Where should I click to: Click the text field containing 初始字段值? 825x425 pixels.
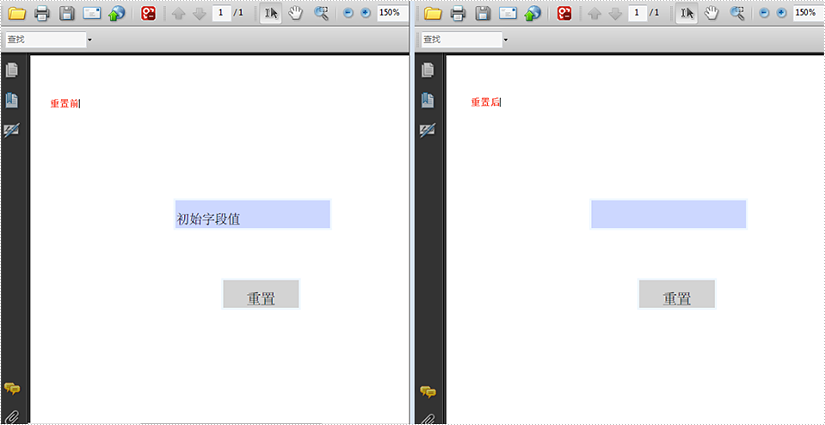tap(252, 215)
